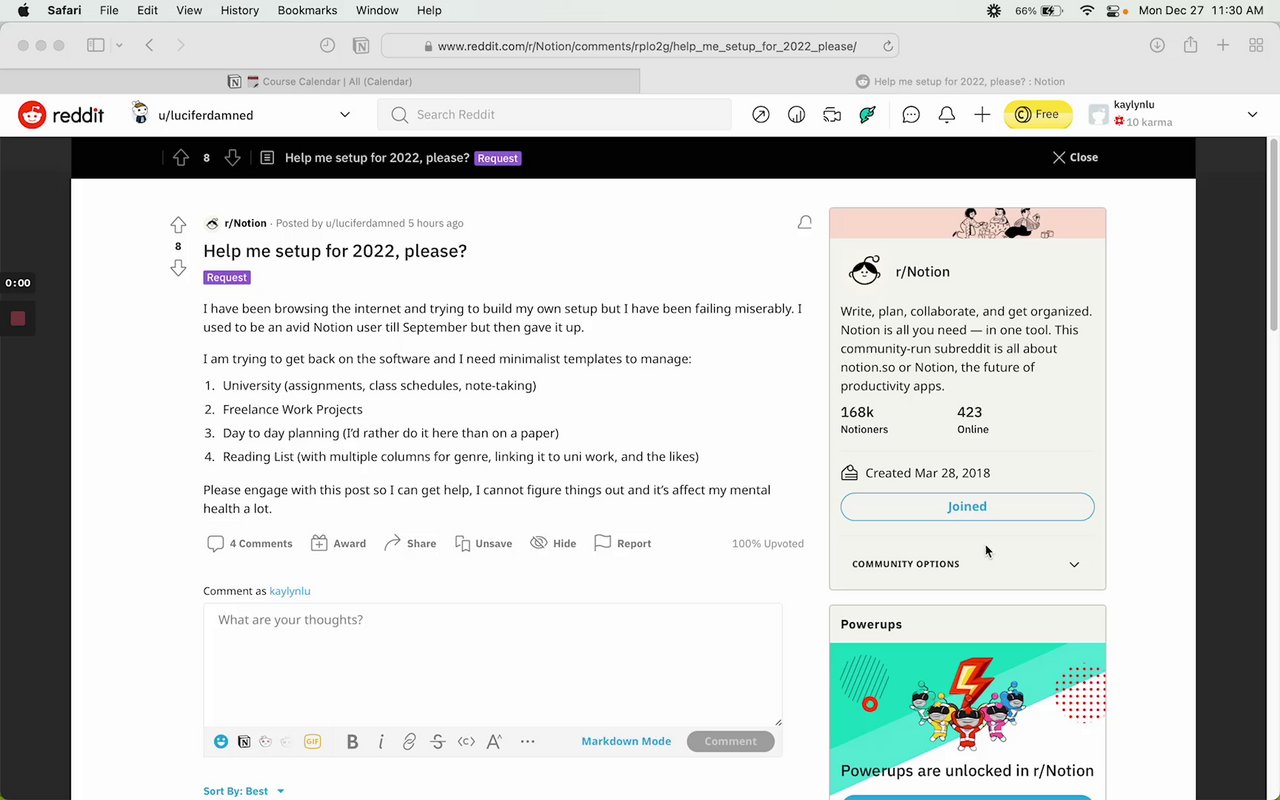Open kaylynlu user account dropdown

pos(1172,115)
